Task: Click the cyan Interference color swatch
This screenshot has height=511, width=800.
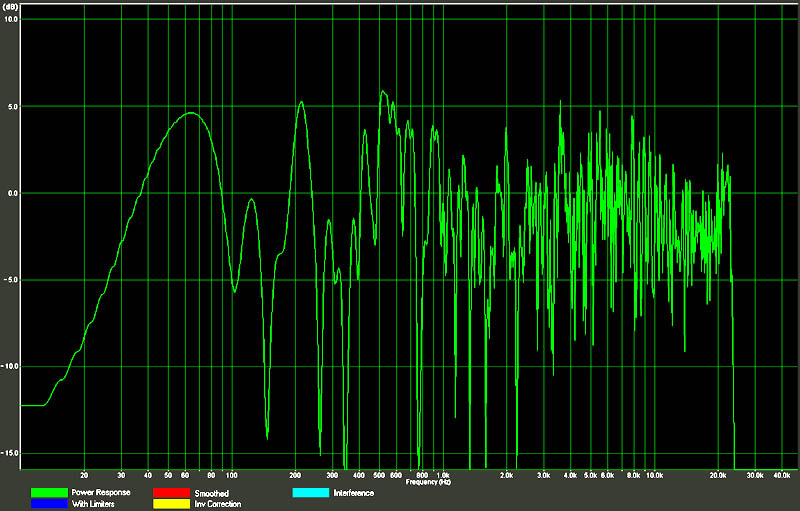Action: click(x=311, y=493)
